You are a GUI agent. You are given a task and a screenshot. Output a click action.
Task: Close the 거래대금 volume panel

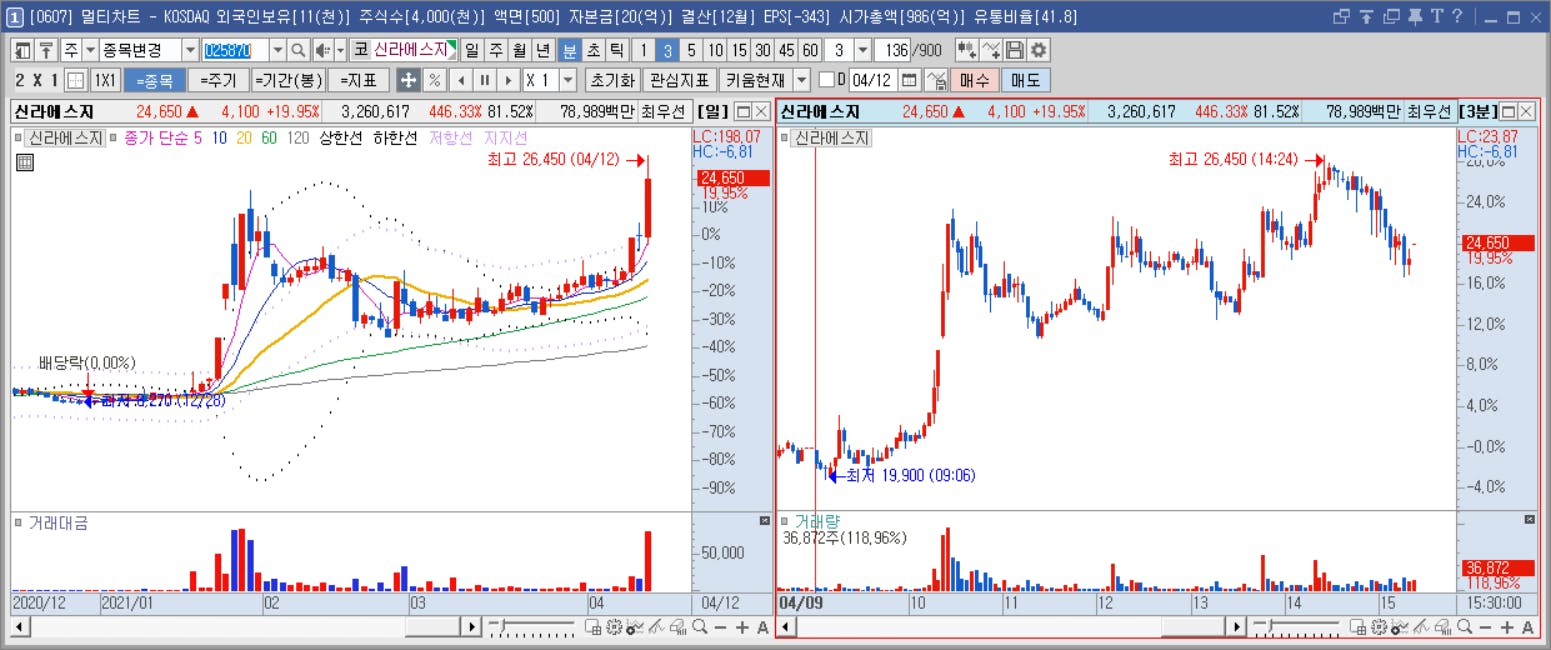765,521
